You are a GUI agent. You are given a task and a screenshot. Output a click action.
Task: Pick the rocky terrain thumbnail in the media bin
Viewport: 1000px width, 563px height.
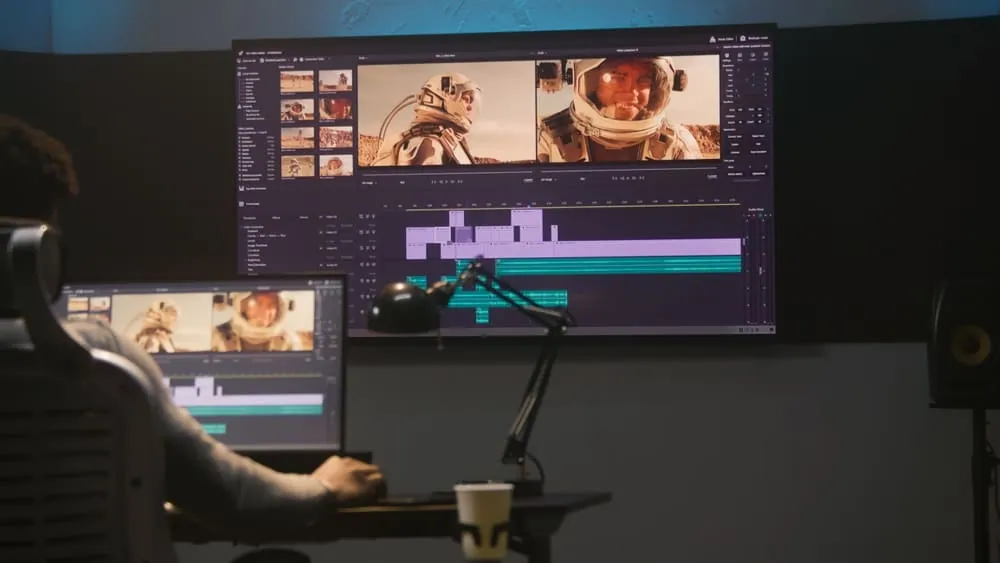(x=335, y=136)
